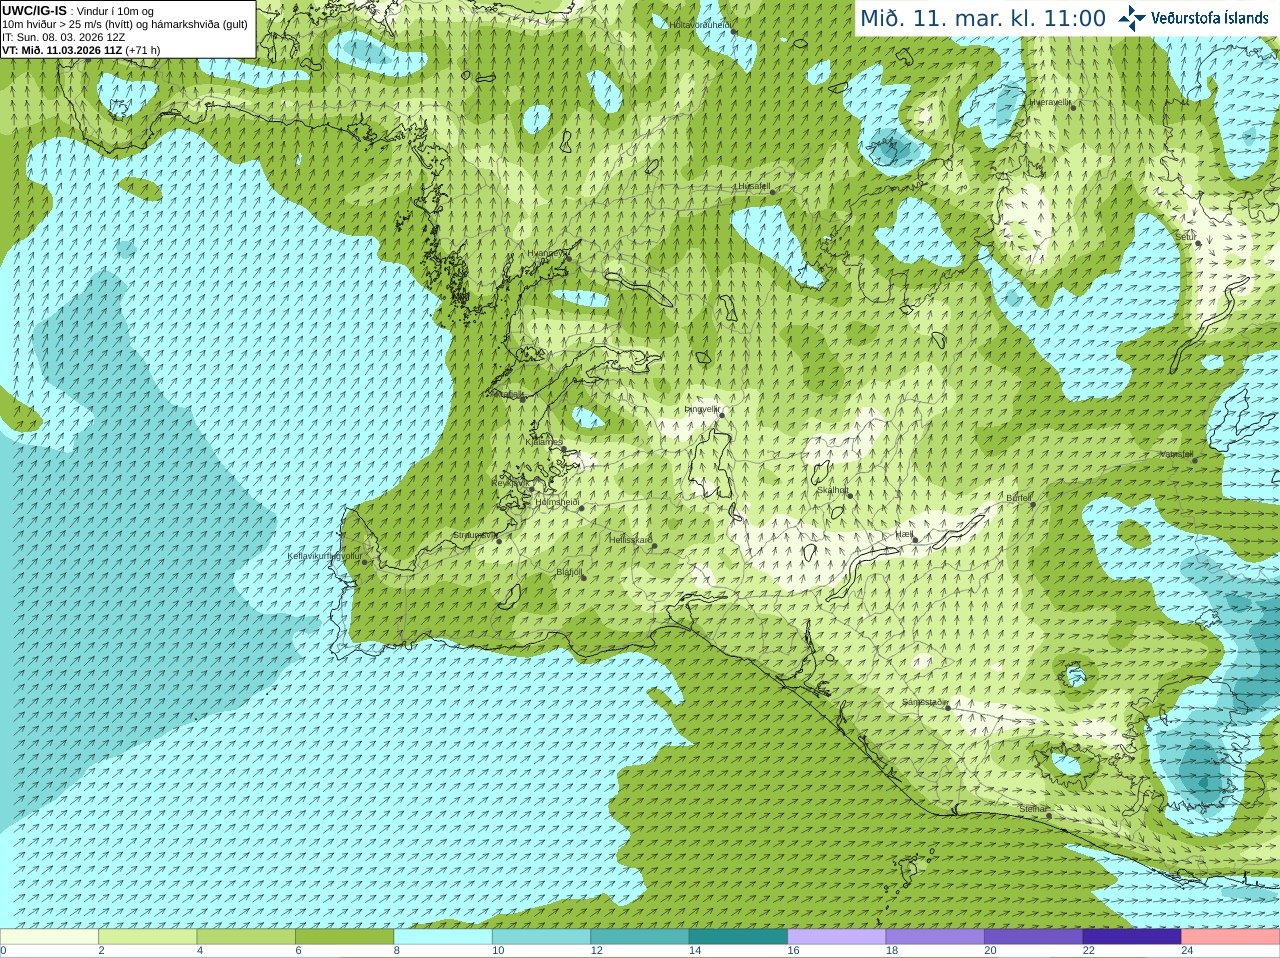The height and width of the screenshot is (958, 1280).
Task: Click the 0–2 m/s palest legend swatch
Action: (x=49, y=937)
